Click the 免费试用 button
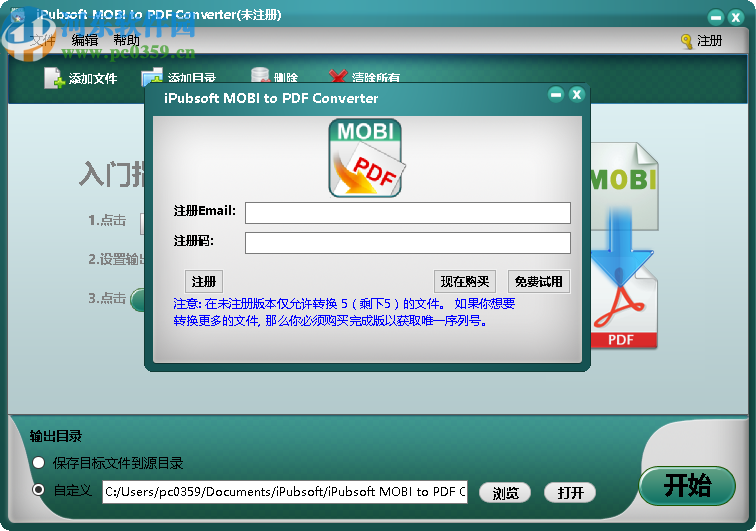 [x=539, y=281]
